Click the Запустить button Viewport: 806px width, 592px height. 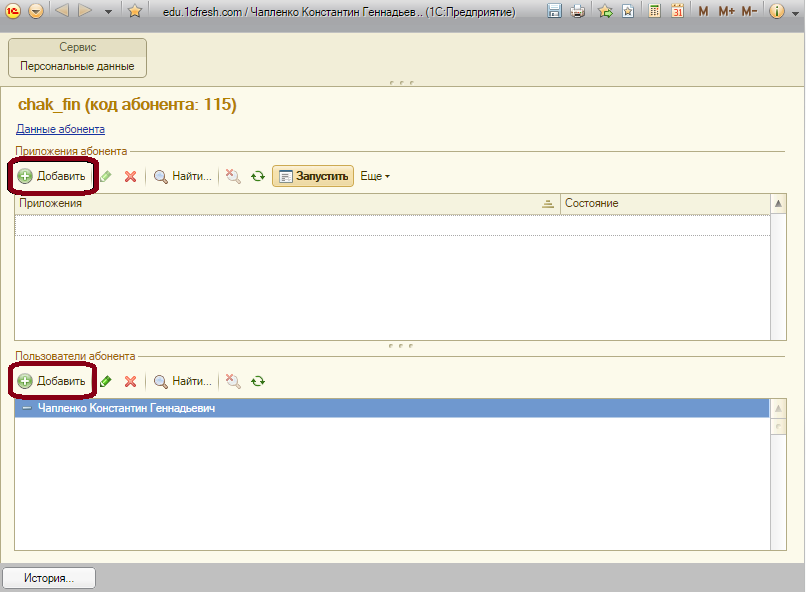click(313, 176)
